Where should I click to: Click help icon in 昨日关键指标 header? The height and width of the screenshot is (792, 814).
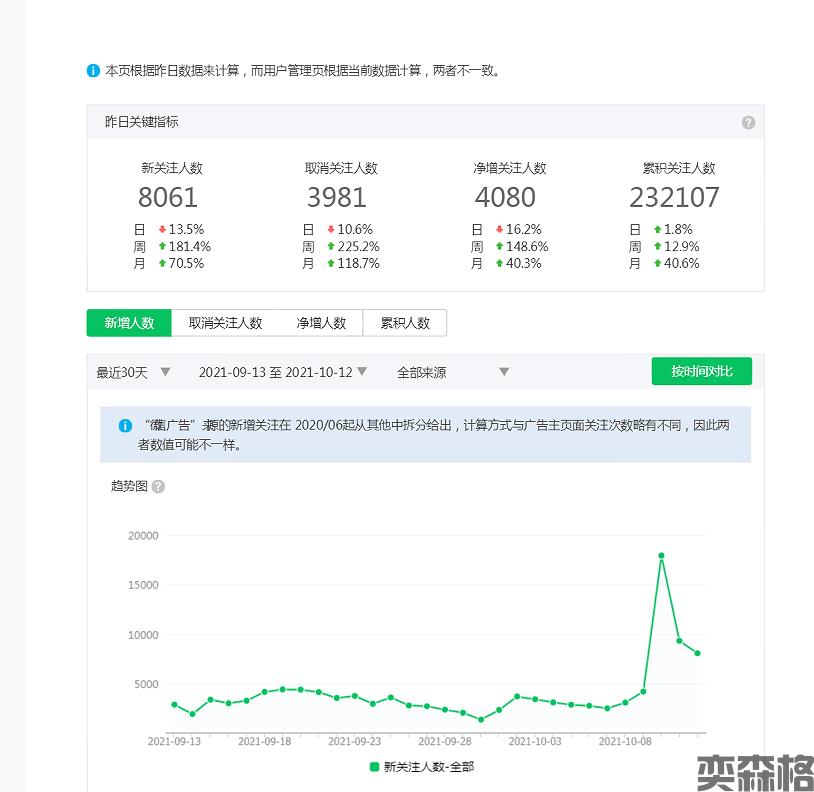[x=748, y=123]
